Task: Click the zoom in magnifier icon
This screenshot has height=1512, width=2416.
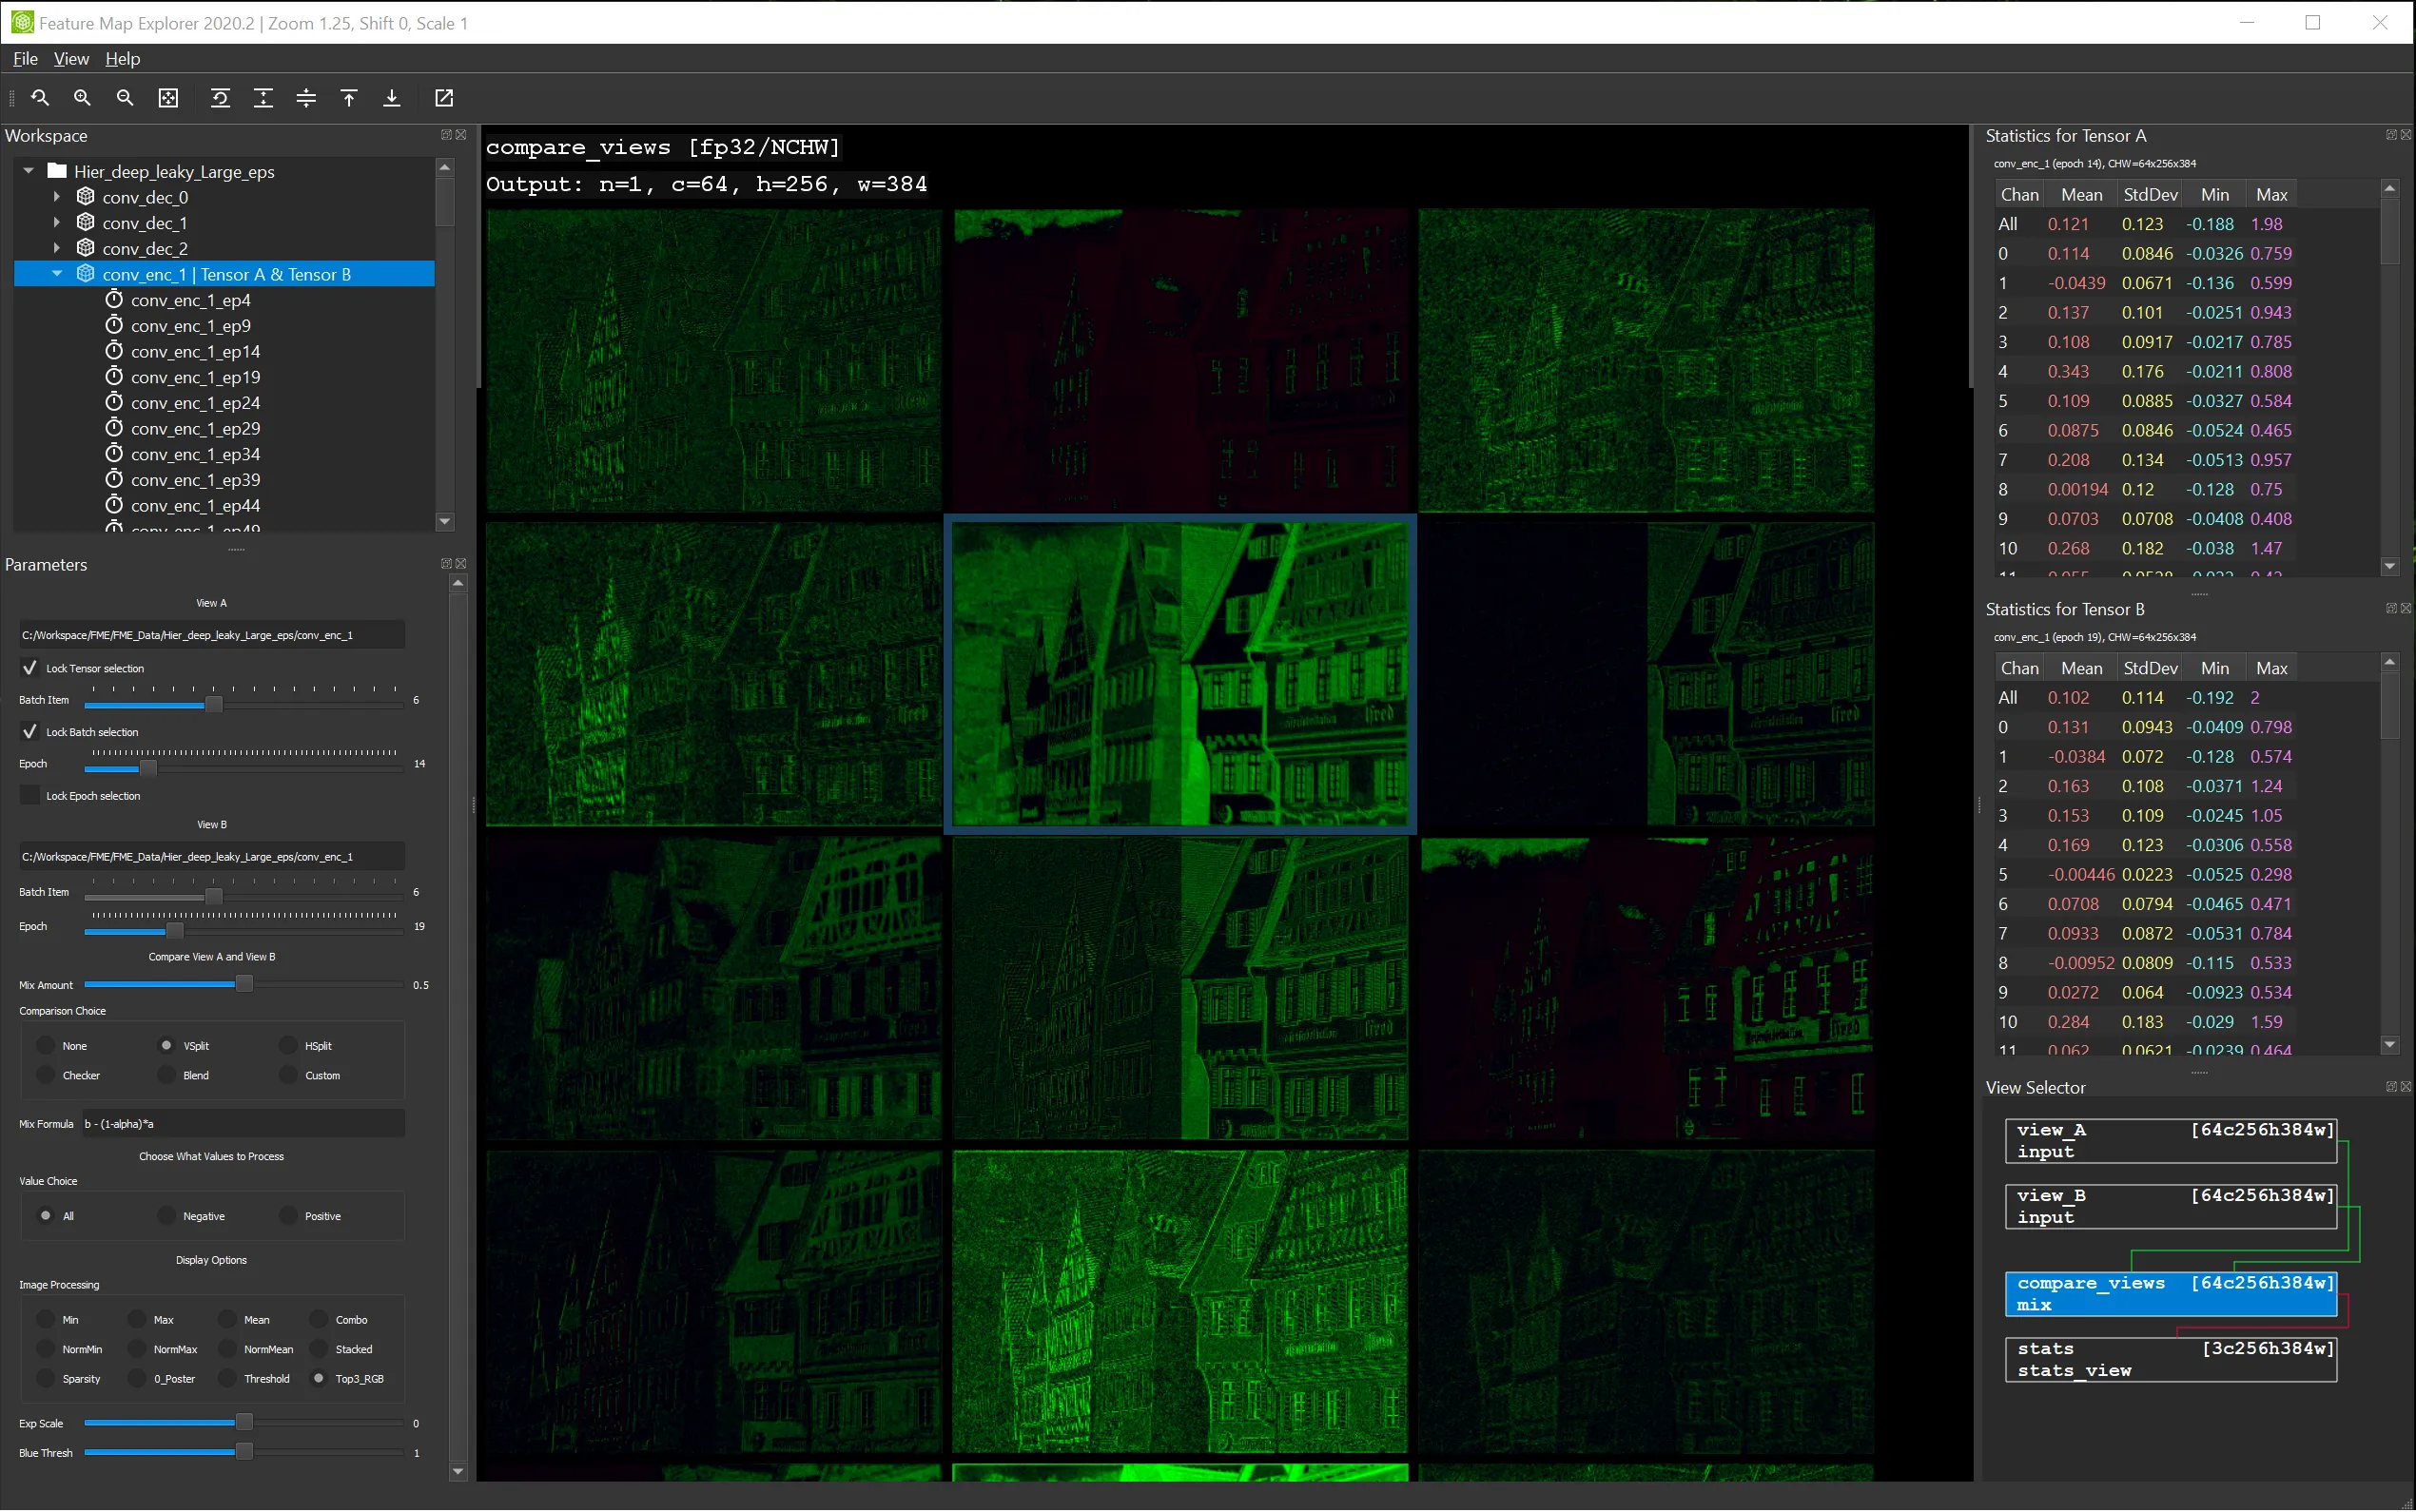Action: pos(82,98)
